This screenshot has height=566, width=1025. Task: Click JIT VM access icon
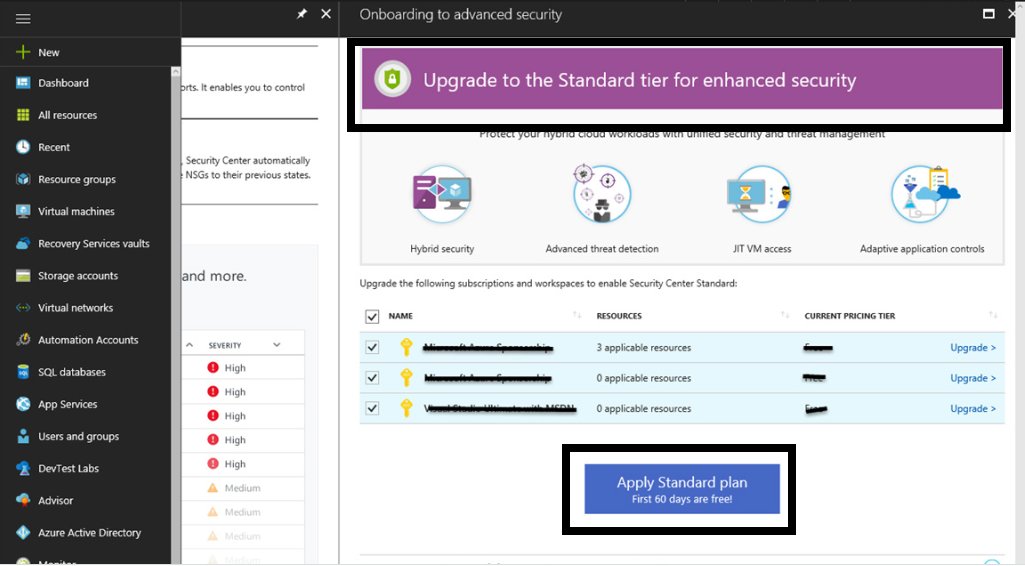tap(760, 193)
